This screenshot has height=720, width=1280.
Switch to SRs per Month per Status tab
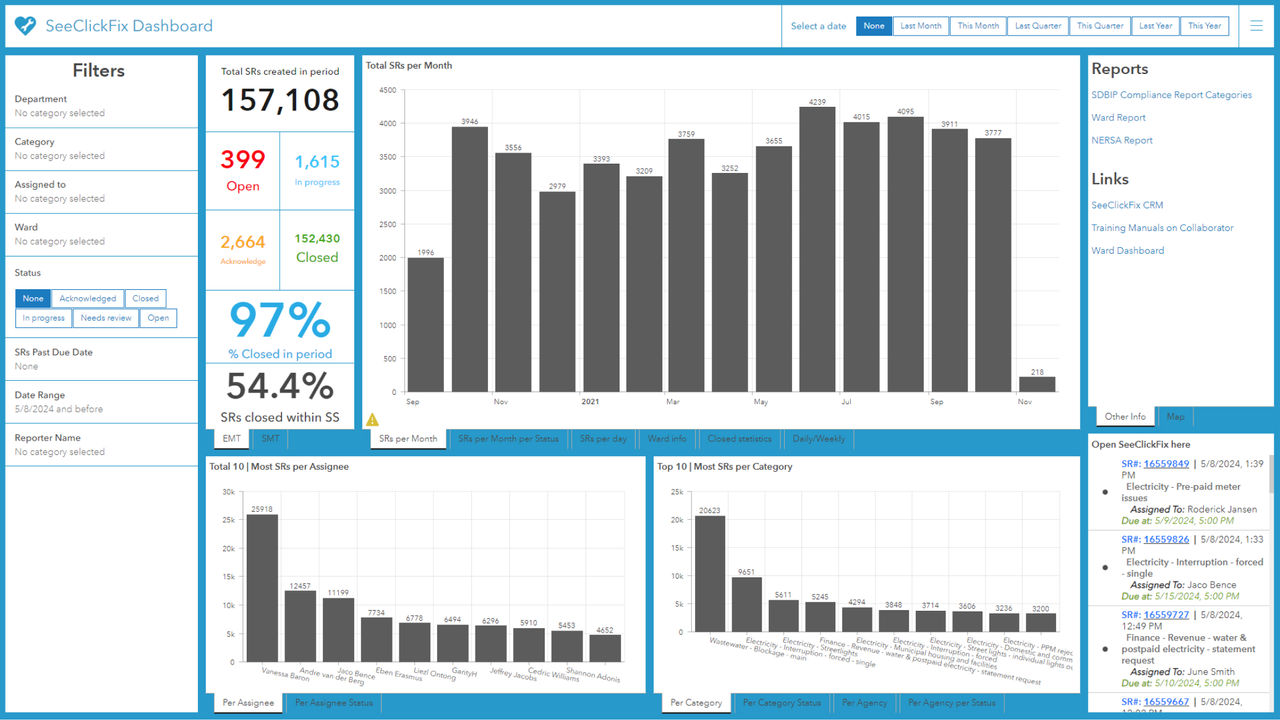pyautogui.click(x=508, y=438)
